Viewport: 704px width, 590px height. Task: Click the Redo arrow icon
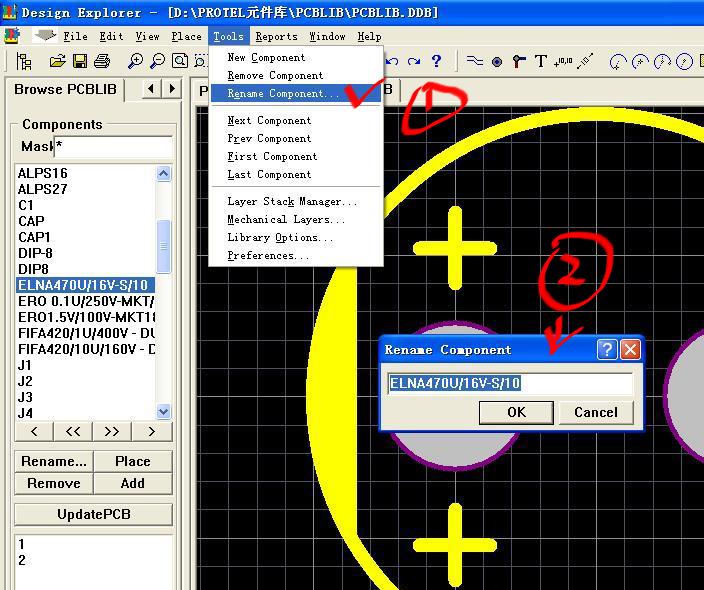pyautogui.click(x=414, y=61)
